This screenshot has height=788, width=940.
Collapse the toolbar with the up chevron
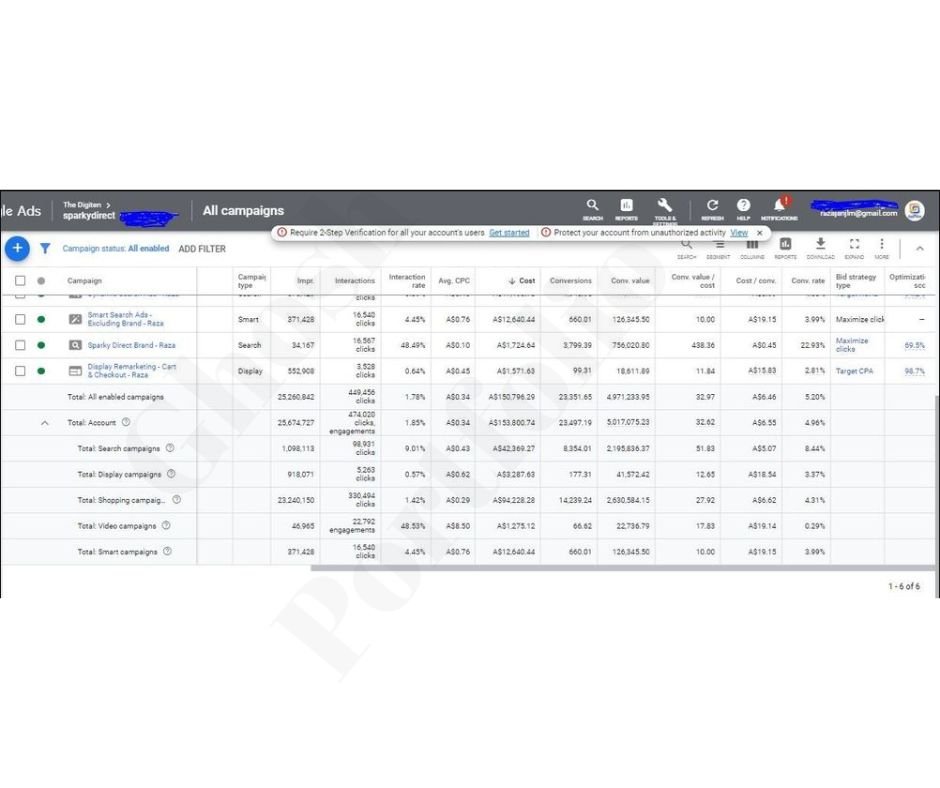tap(920, 248)
